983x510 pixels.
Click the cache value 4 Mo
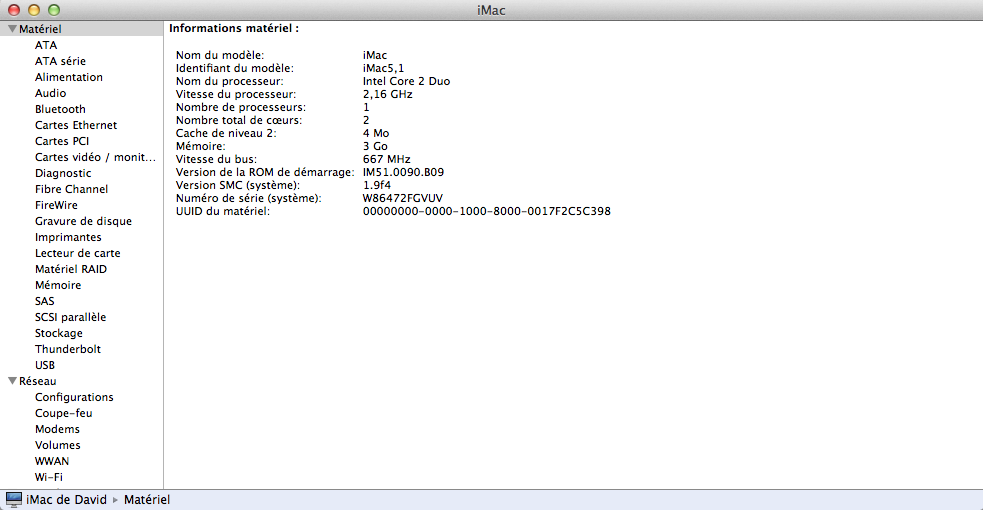coord(376,133)
